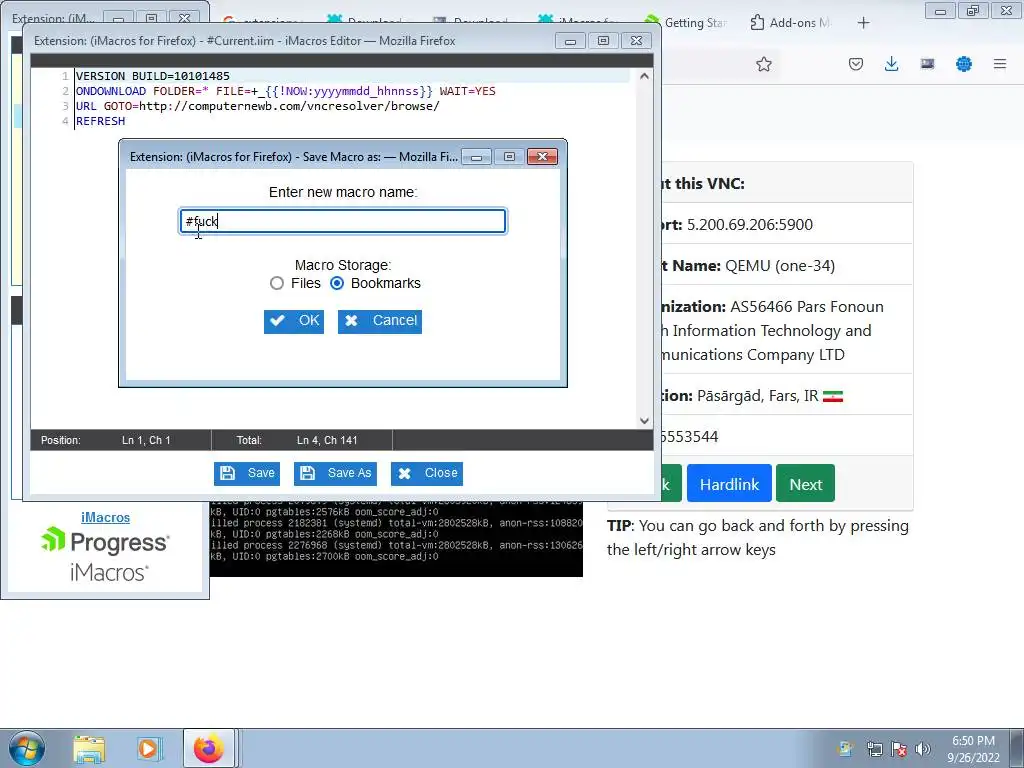The height and width of the screenshot is (768, 1024).
Task: Click the ONDOWNLOAD FOLDER line in the editor
Action: 285,91
